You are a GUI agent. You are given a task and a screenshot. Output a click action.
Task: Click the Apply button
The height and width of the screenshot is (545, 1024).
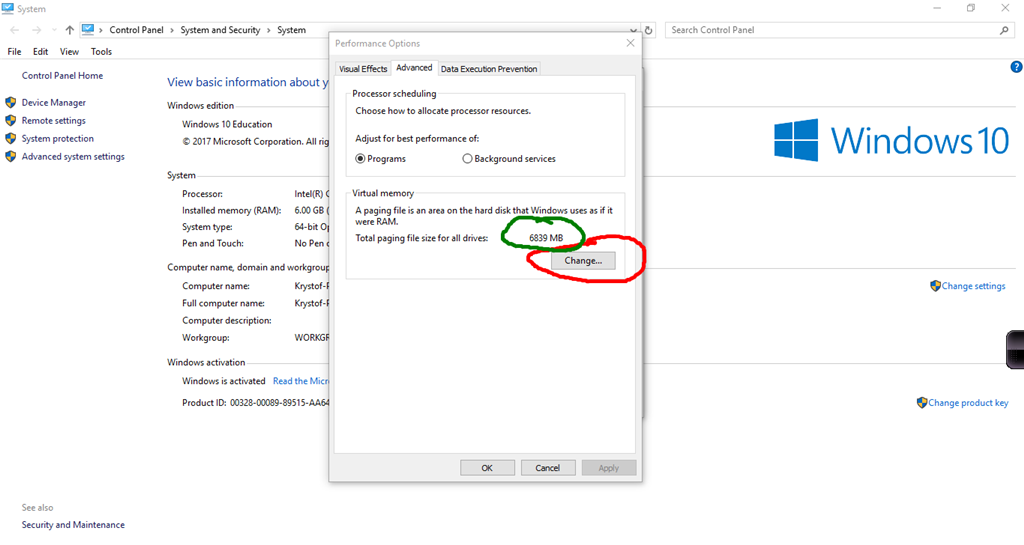coord(609,468)
